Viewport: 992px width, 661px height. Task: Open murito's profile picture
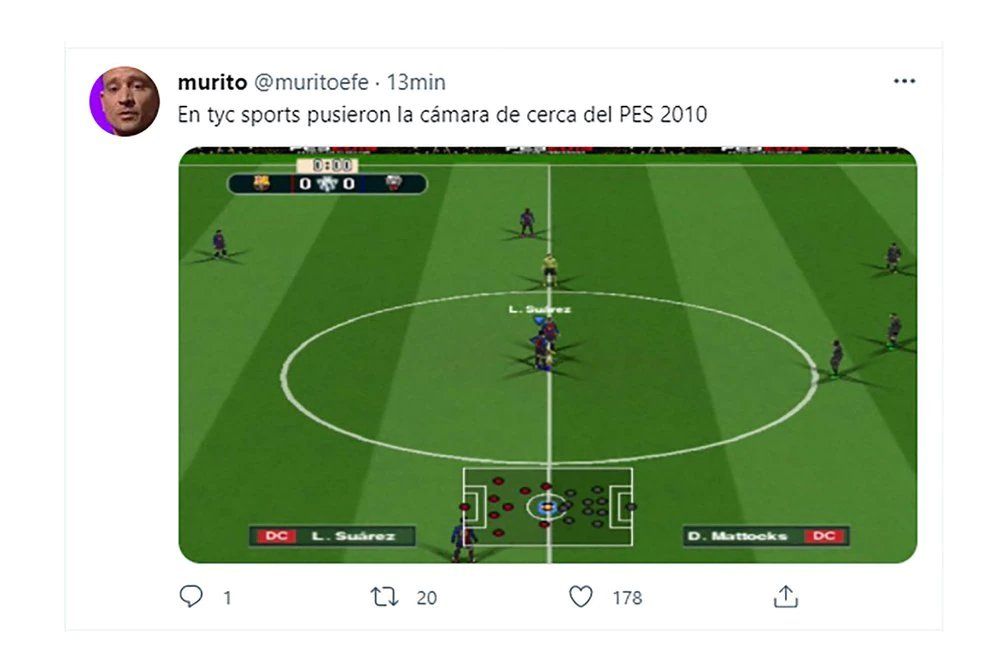tap(125, 101)
